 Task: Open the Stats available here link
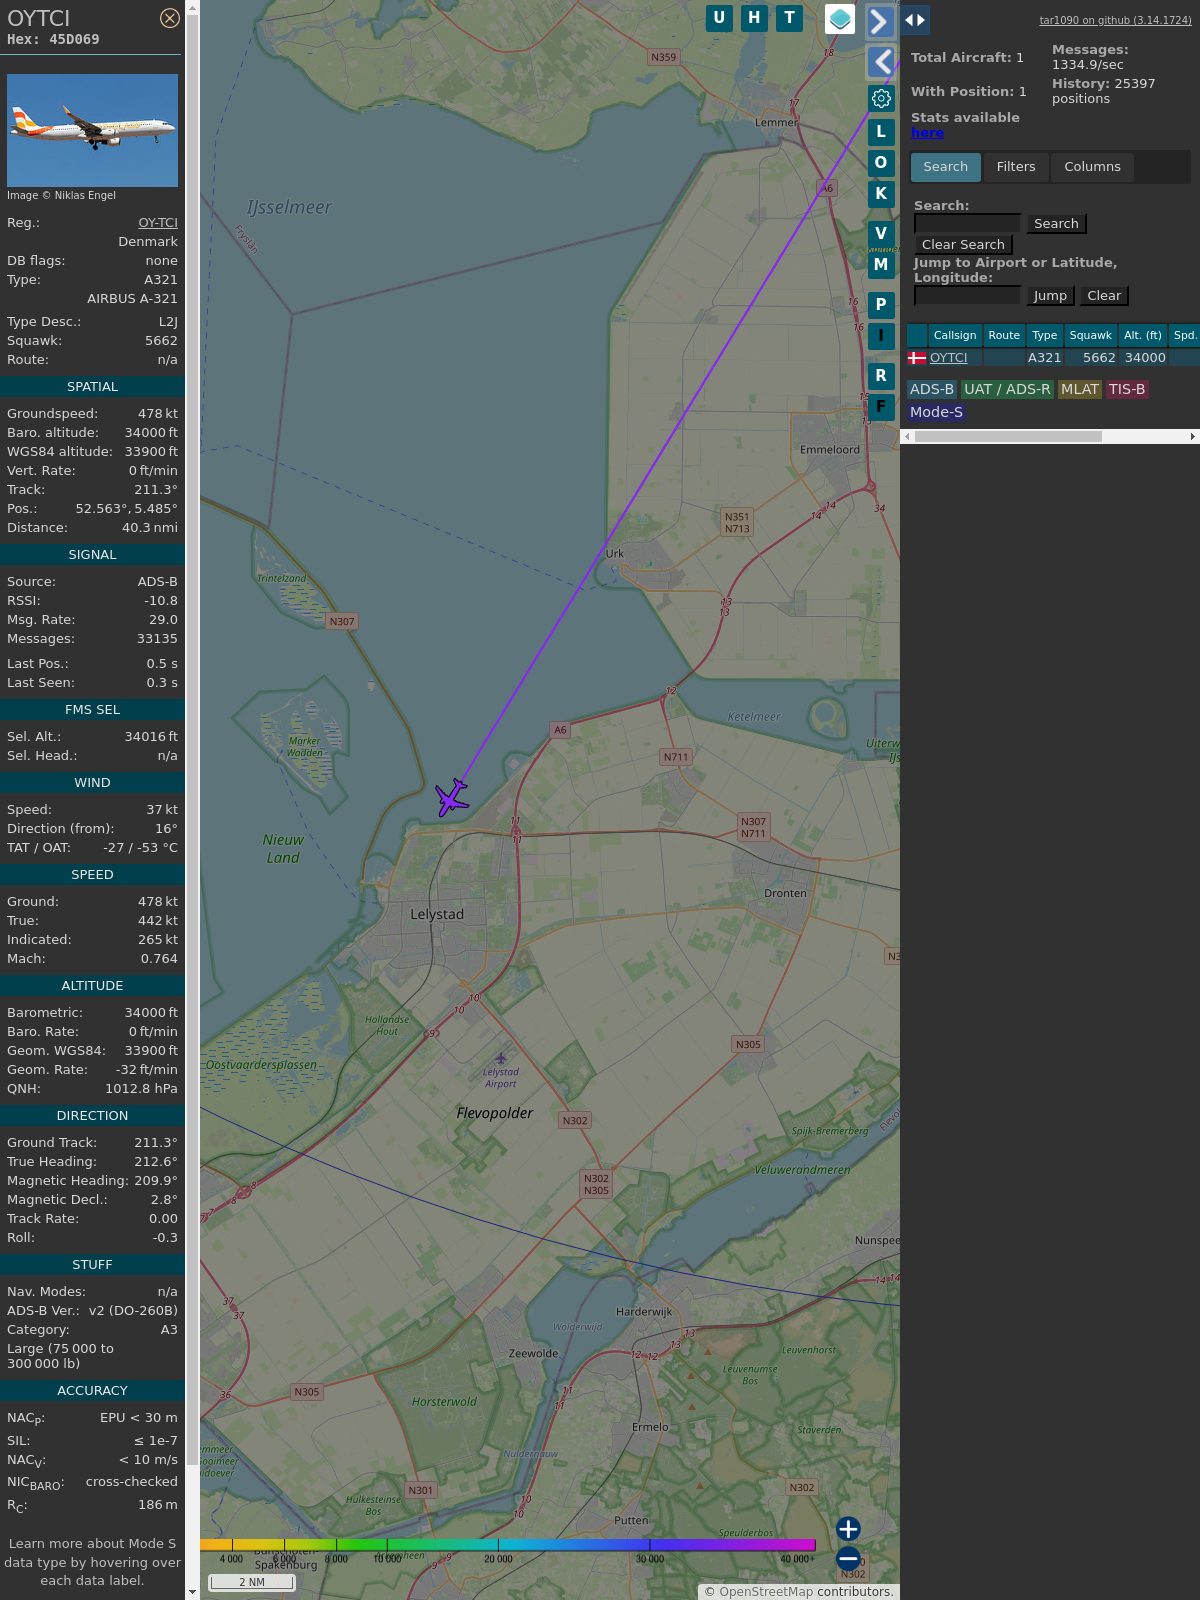(927, 133)
